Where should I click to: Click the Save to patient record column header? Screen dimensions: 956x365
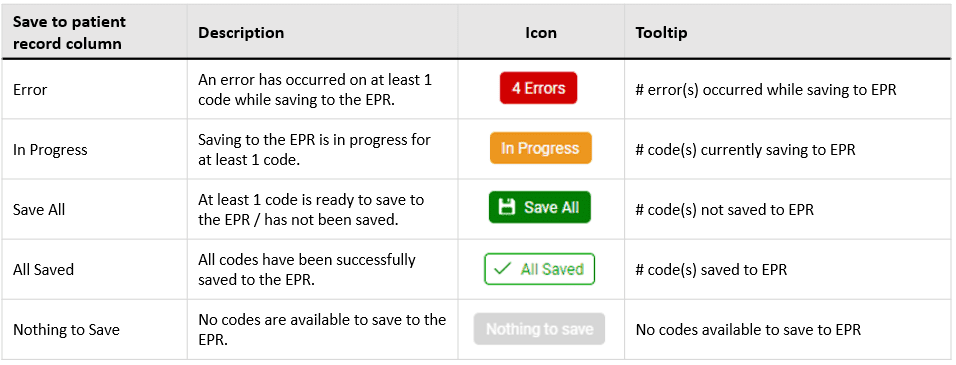pyautogui.click(x=70, y=33)
